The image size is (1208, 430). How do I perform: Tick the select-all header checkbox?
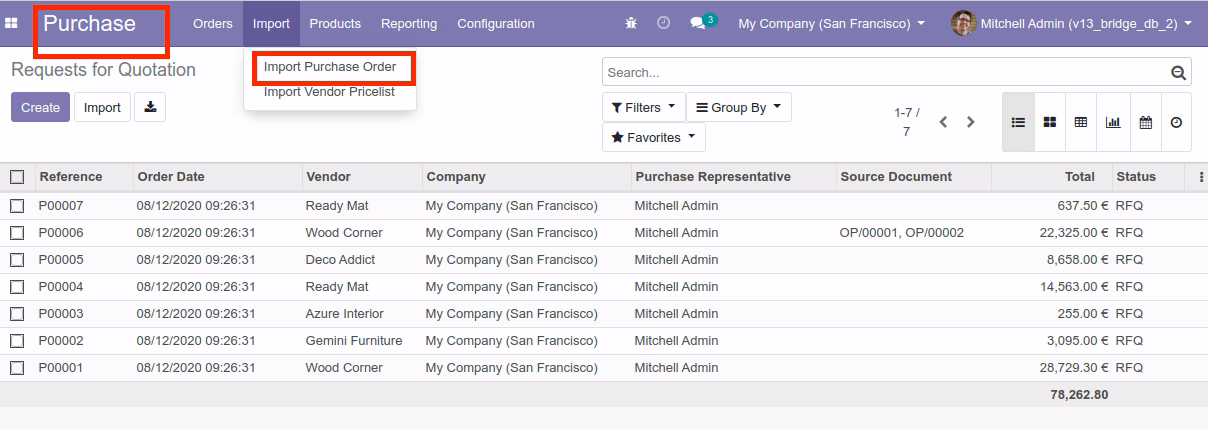click(x=17, y=177)
